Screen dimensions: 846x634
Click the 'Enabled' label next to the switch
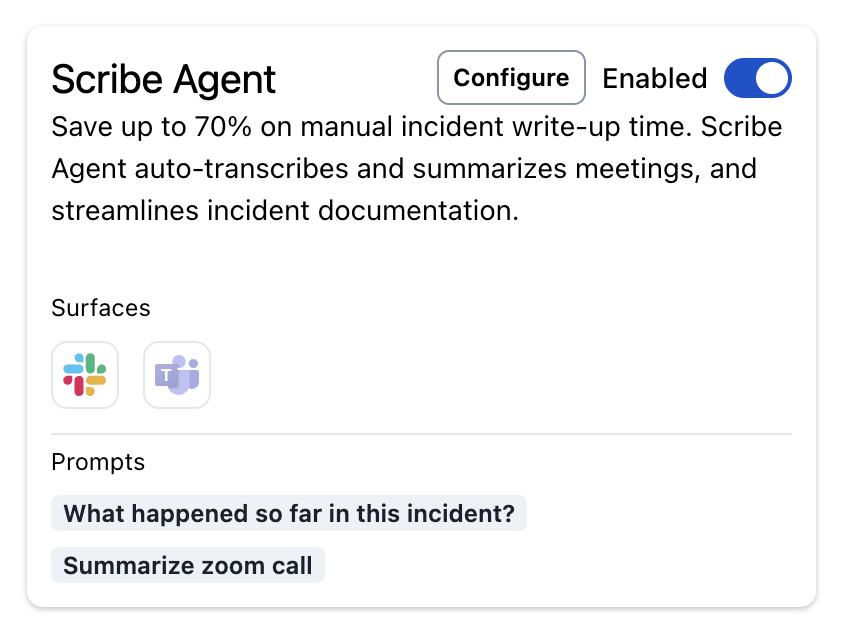pos(654,79)
